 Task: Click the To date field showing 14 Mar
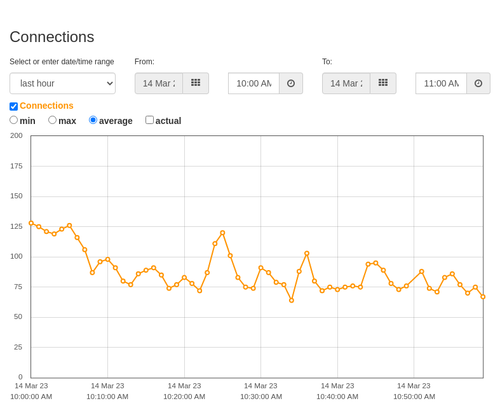[346, 83]
